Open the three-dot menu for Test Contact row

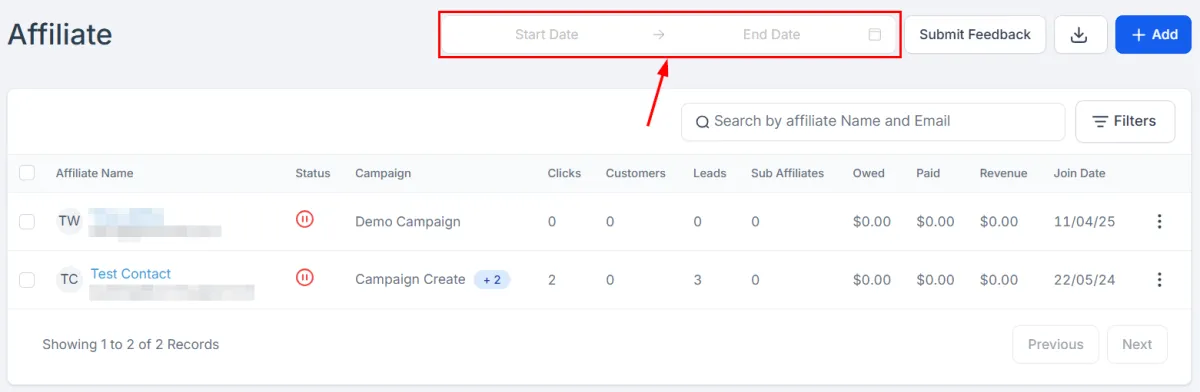click(x=1159, y=280)
